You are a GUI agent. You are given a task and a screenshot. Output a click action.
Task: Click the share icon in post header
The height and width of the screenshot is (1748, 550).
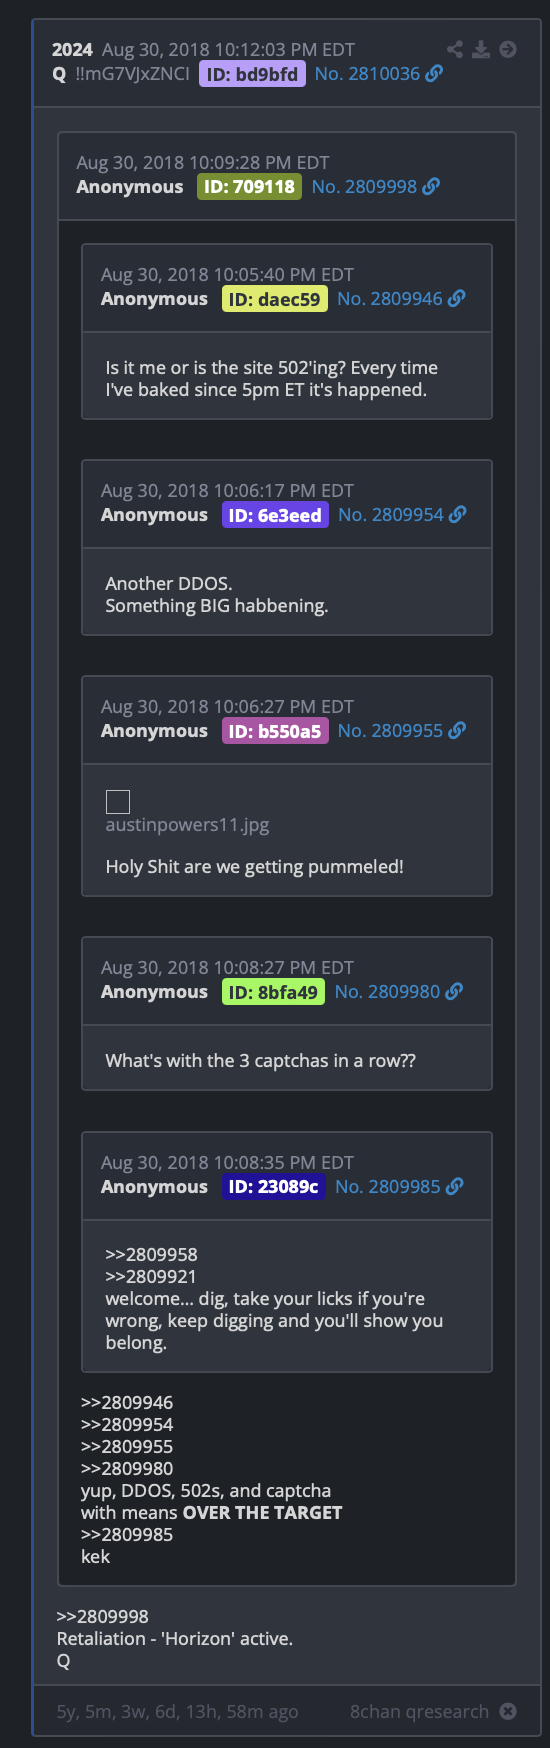pyautogui.click(x=455, y=49)
